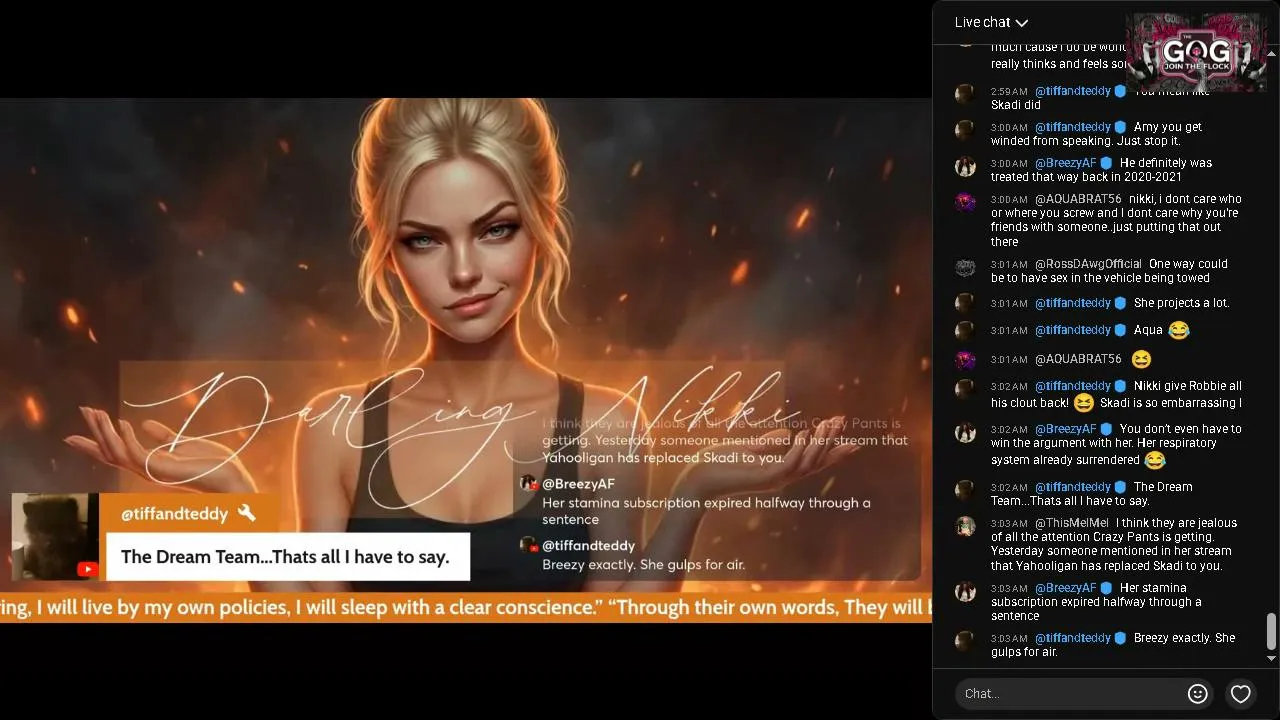Viewport: 1280px width, 720px height.
Task: Click the wrench icon beside overlay @tiffandteddy
Action: click(x=246, y=514)
